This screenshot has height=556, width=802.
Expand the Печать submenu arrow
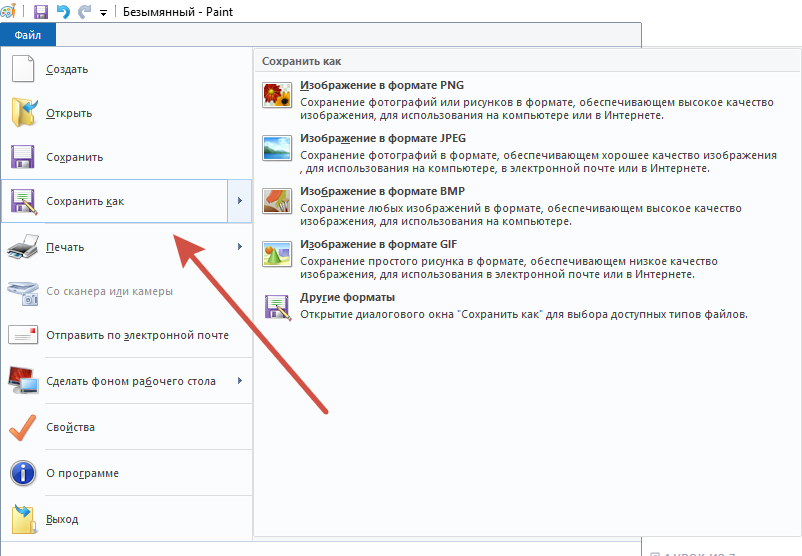tap(240, 246)
